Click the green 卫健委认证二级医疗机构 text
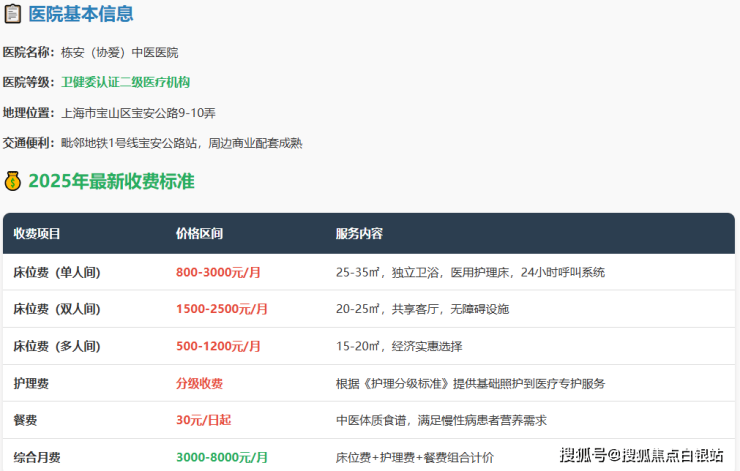 pyautogui.click(x=125, y=82)
